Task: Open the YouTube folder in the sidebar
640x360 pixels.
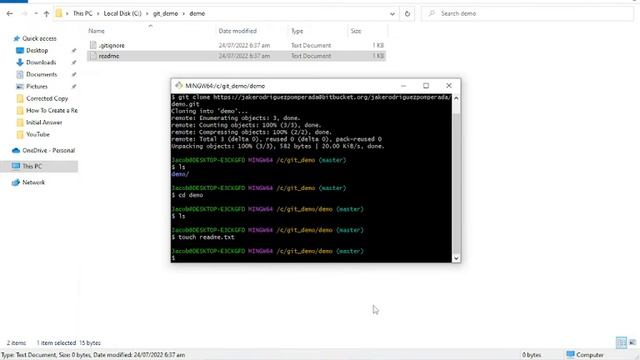Action: 38,134
